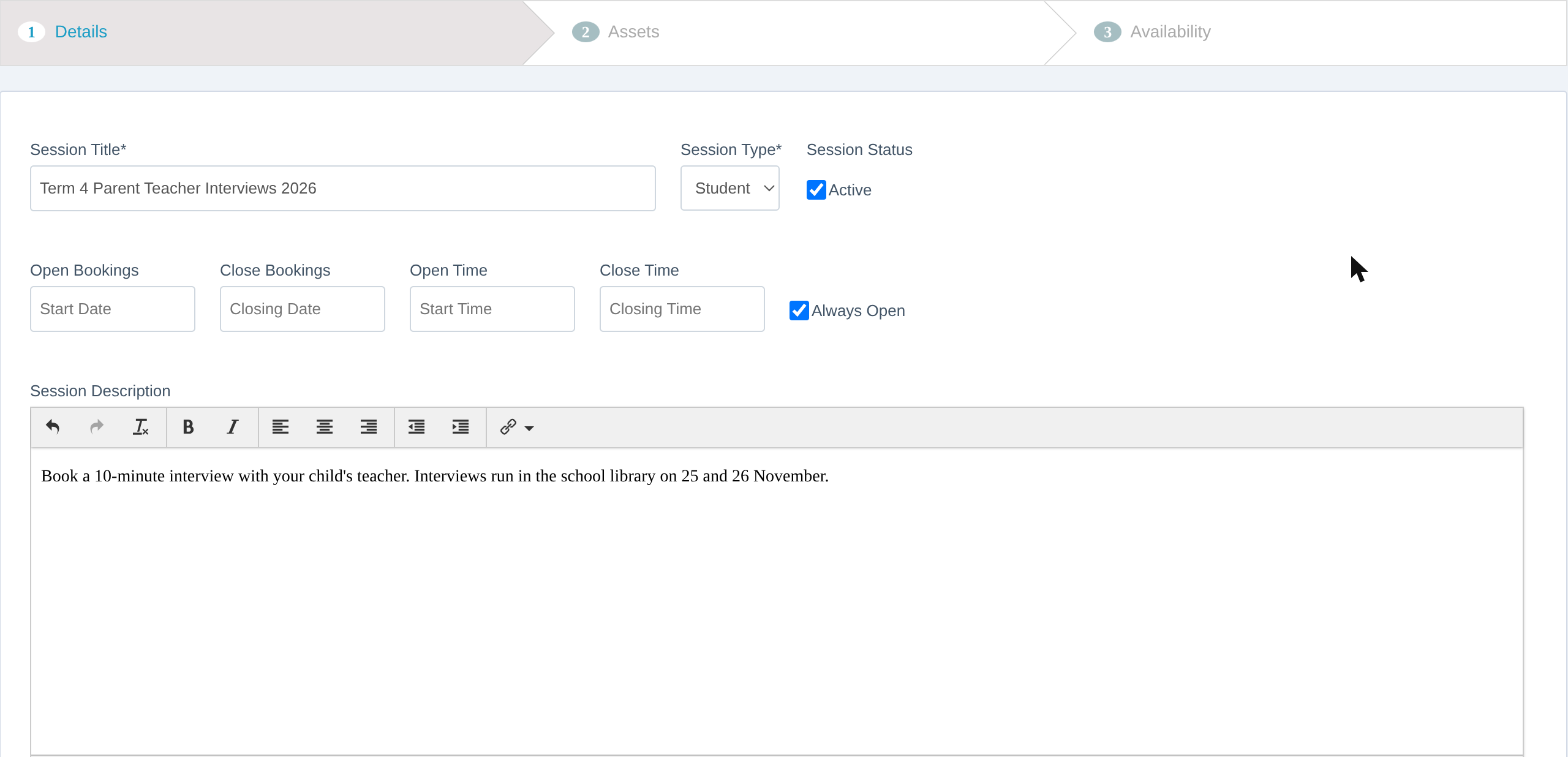Set the Close Bookings closing date
This screenshot has height=757, width=1568.
302,309
